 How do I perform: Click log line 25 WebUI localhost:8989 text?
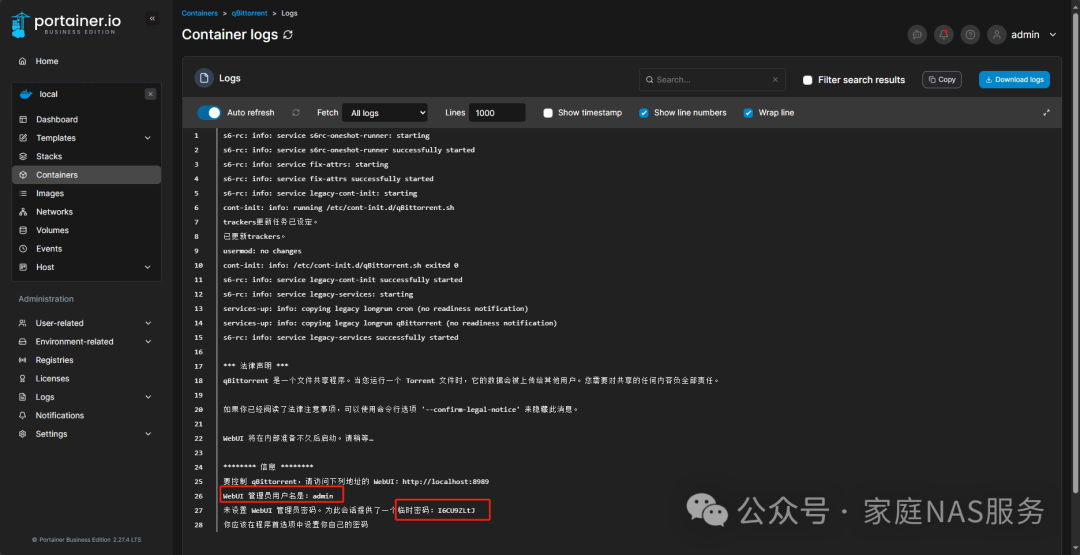tap(356, 481)
